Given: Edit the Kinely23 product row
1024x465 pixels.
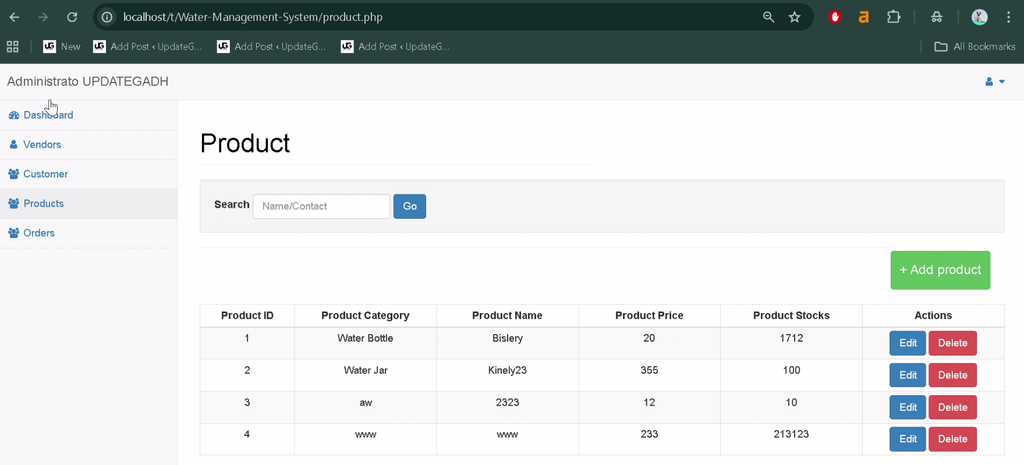Looking at the screenshot, I should coord(908,375).
